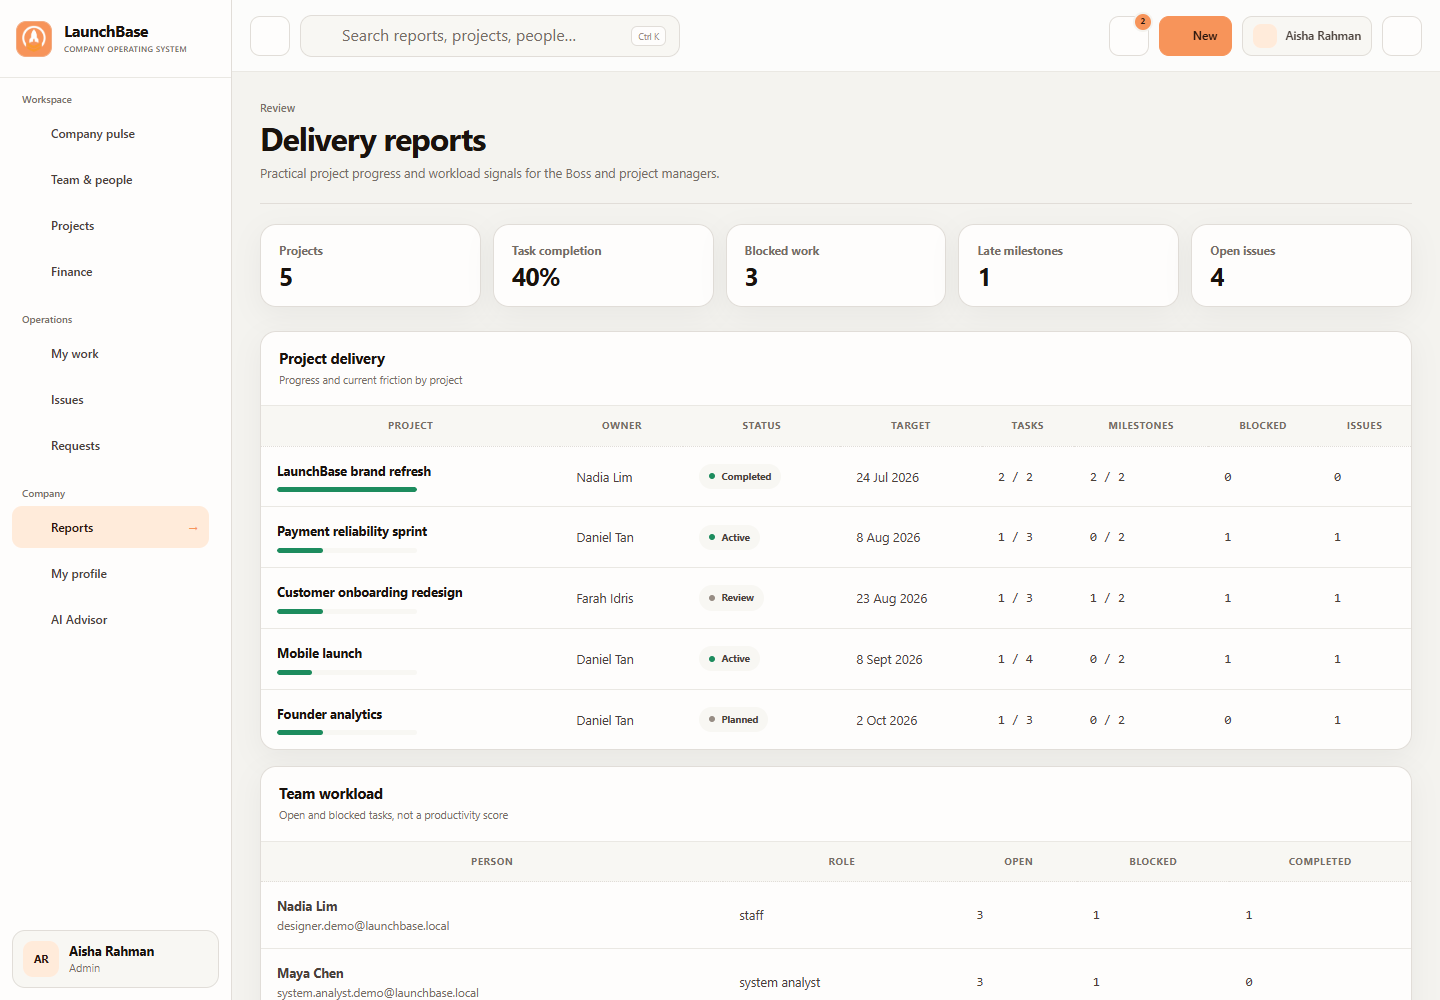Click the Mobile launch progress bar
The height and width of the screenshot is (1000, 1440).
click(347, 672)
